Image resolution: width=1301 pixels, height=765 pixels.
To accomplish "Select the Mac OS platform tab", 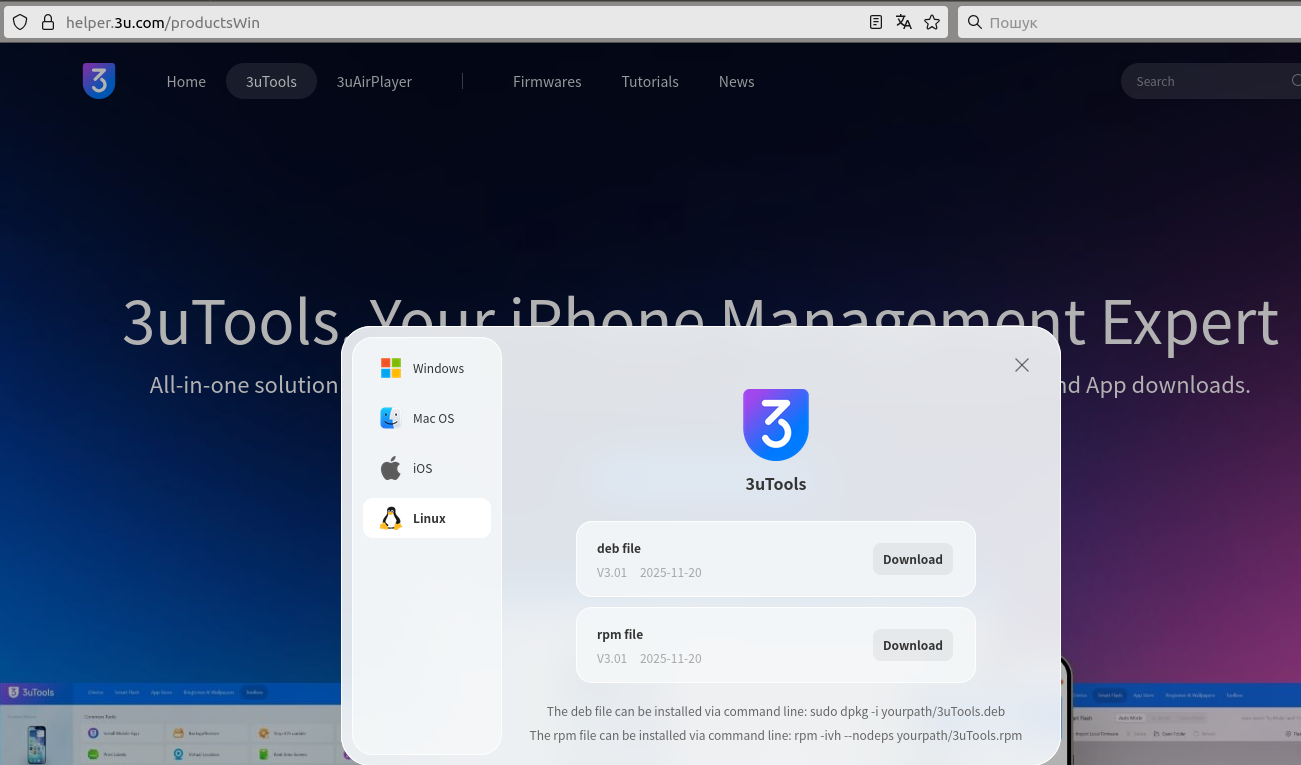I will click(427, 418).
